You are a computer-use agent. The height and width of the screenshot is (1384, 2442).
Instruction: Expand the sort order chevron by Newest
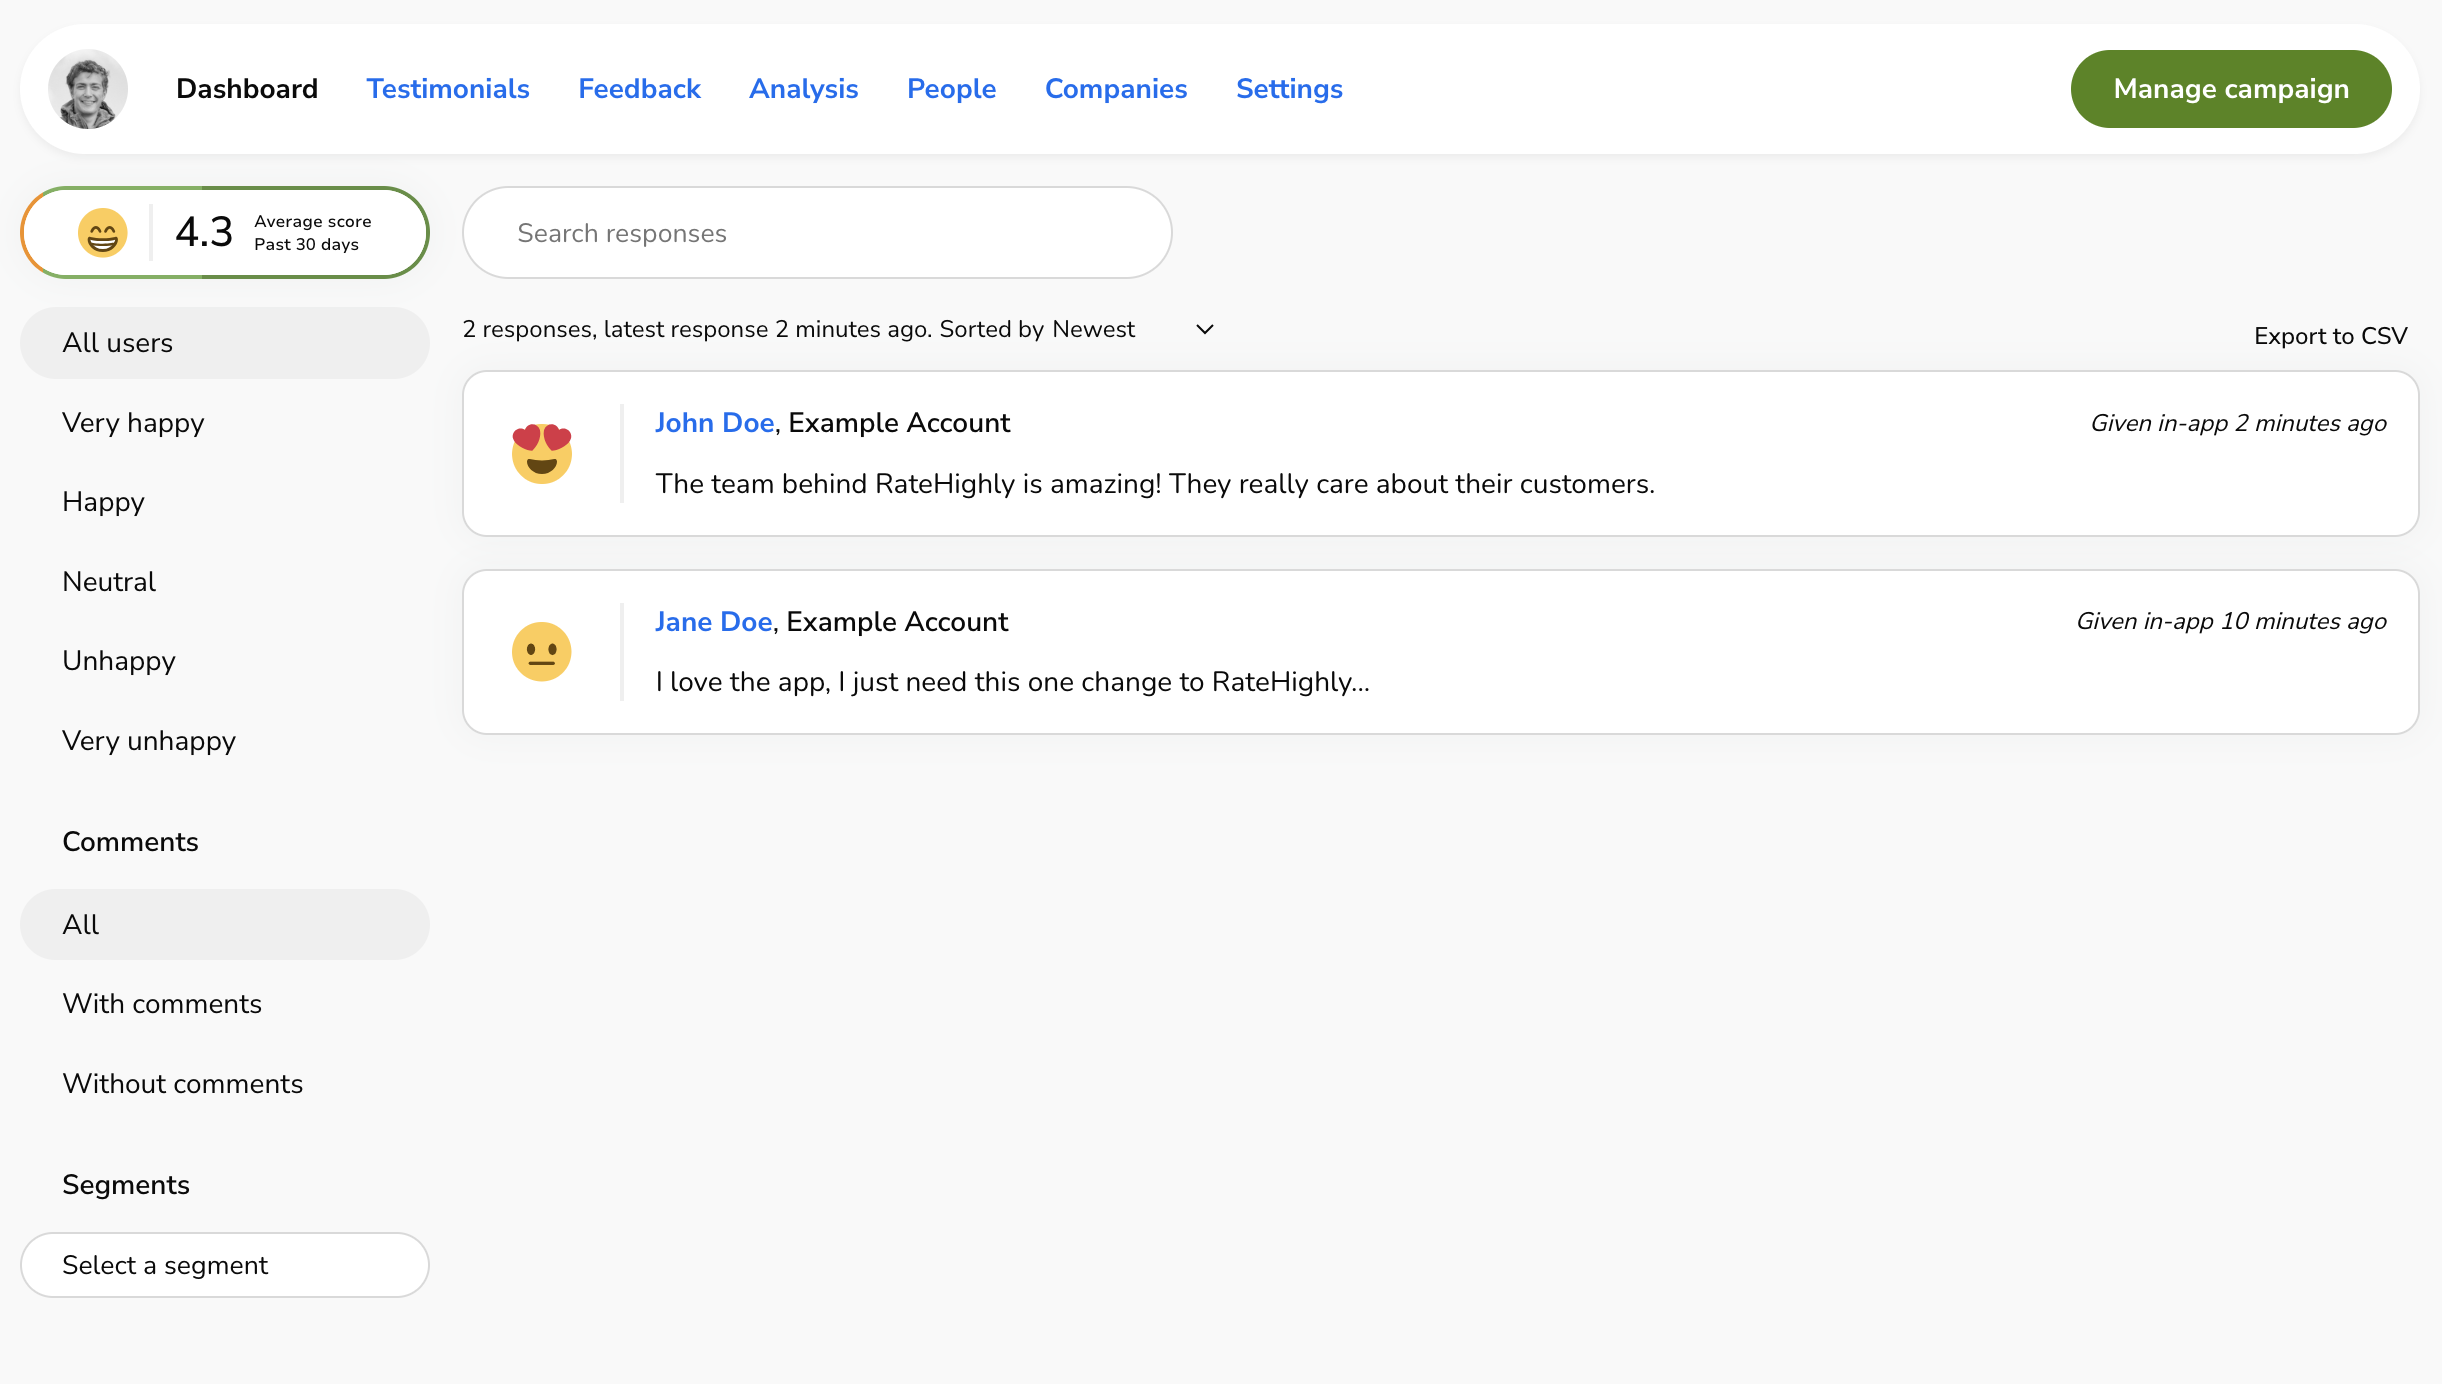point(1205,329)
